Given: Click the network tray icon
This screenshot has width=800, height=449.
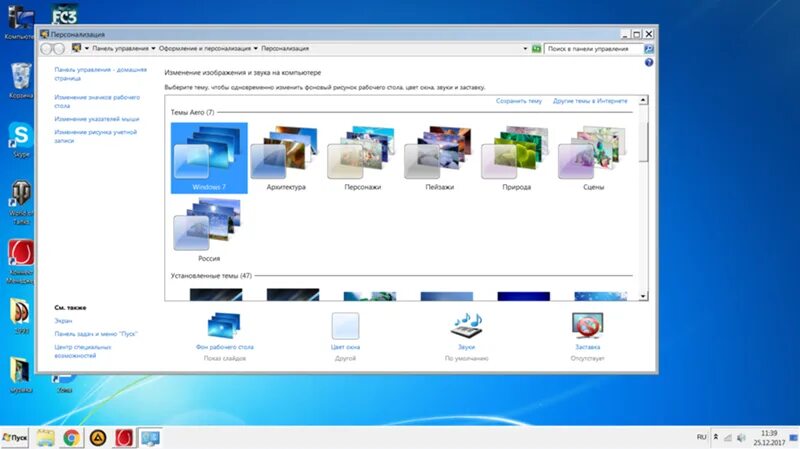Looking at the screenshot, I should click(x=728, y=438).
